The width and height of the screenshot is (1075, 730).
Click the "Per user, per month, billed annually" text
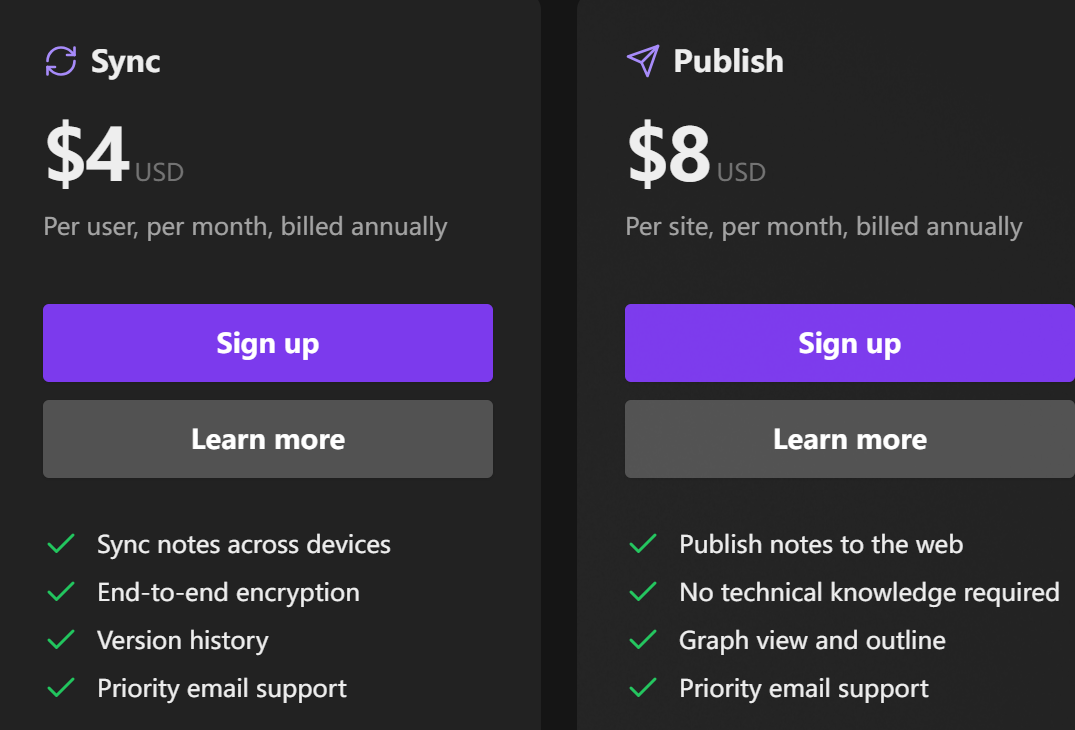click(x=245, y=227)
